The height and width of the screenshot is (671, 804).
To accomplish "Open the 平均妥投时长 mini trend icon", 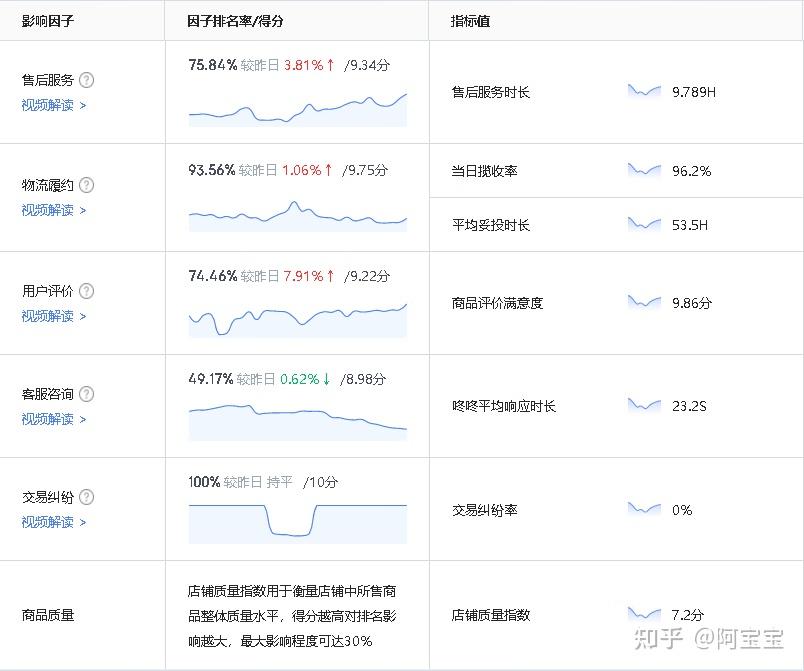I will click(x=644, y=224).
